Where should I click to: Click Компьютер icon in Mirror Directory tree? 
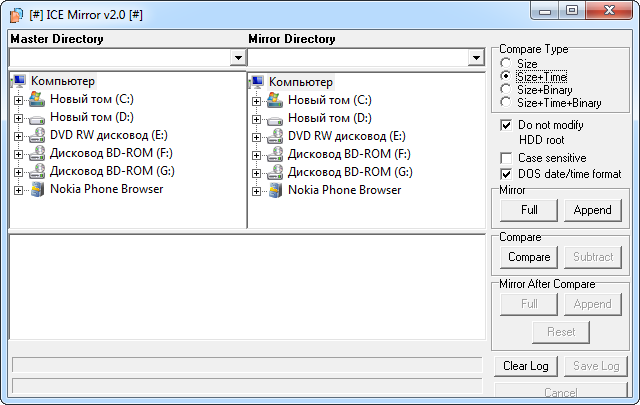click(258, 82)
